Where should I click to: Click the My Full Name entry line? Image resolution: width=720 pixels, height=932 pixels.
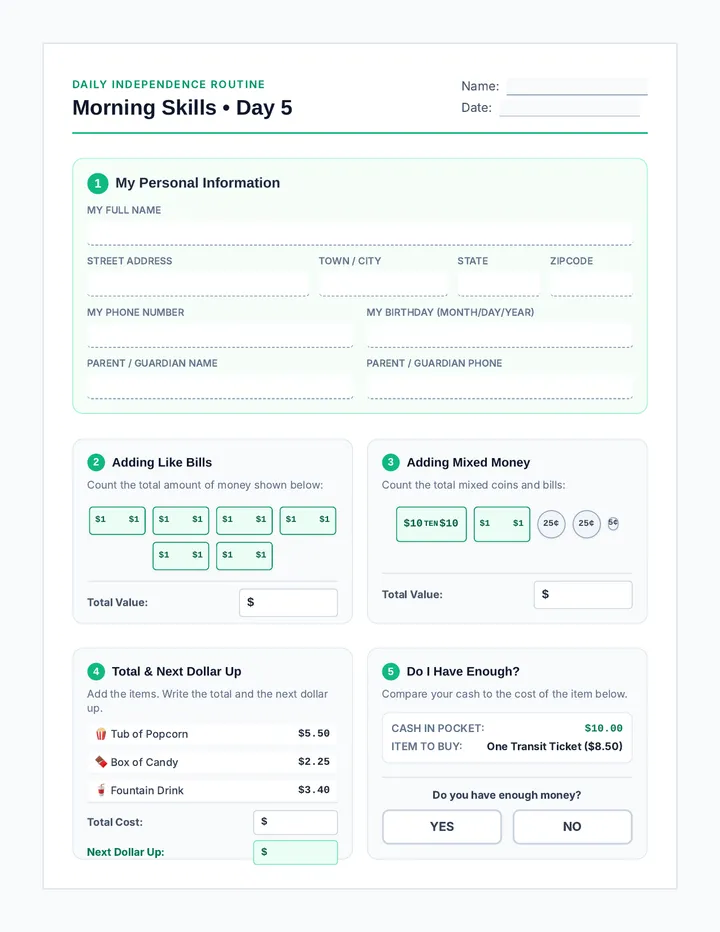360,233
